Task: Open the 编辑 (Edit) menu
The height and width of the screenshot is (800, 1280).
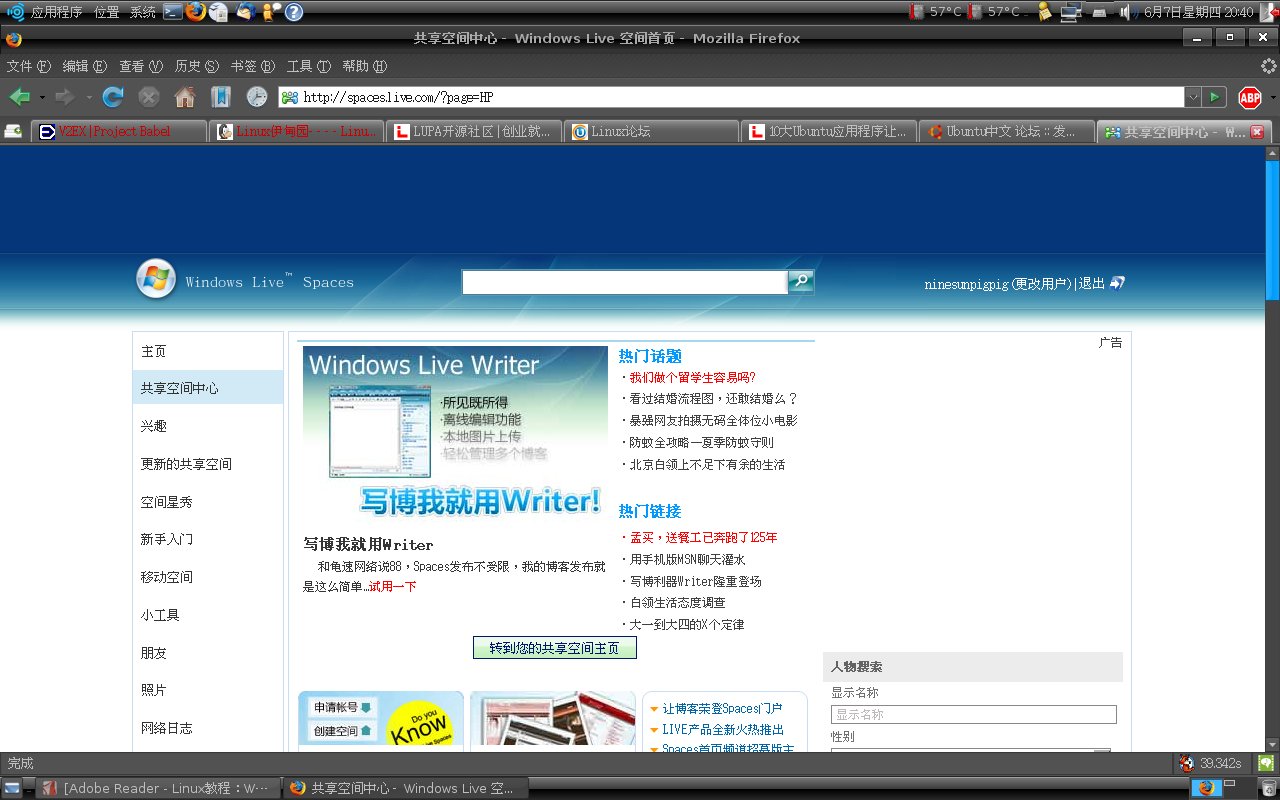Action: click(x=84, y=66)
